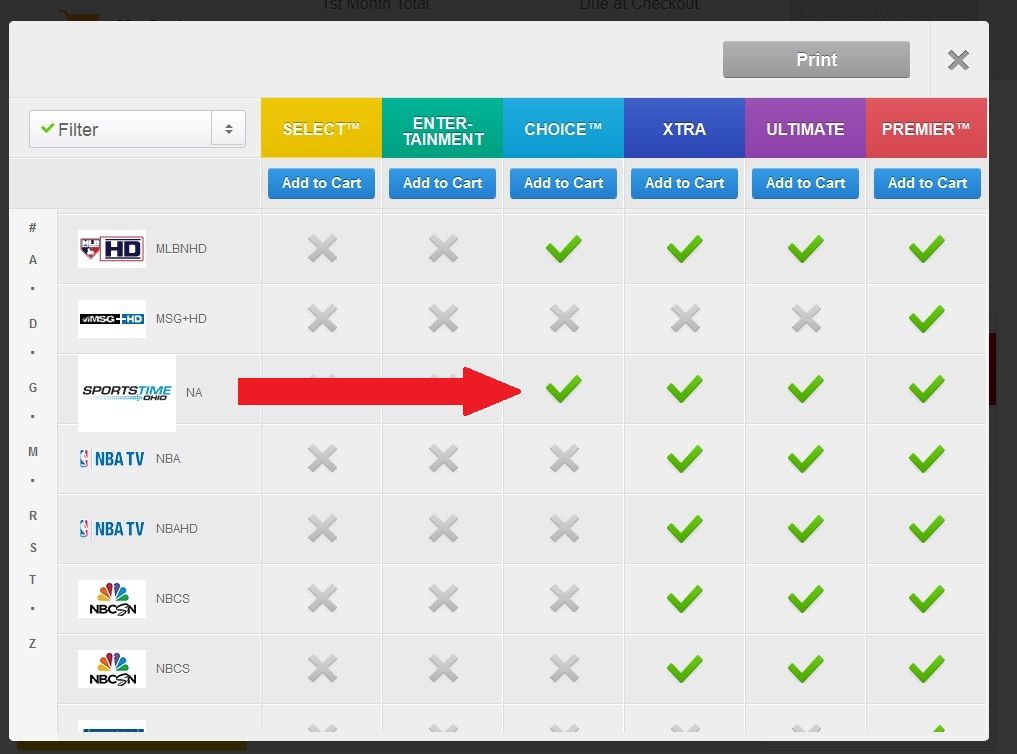Add the SELECT package to cart
Image resolution: width=1017 pixels, height=754 pixels.
321,183
